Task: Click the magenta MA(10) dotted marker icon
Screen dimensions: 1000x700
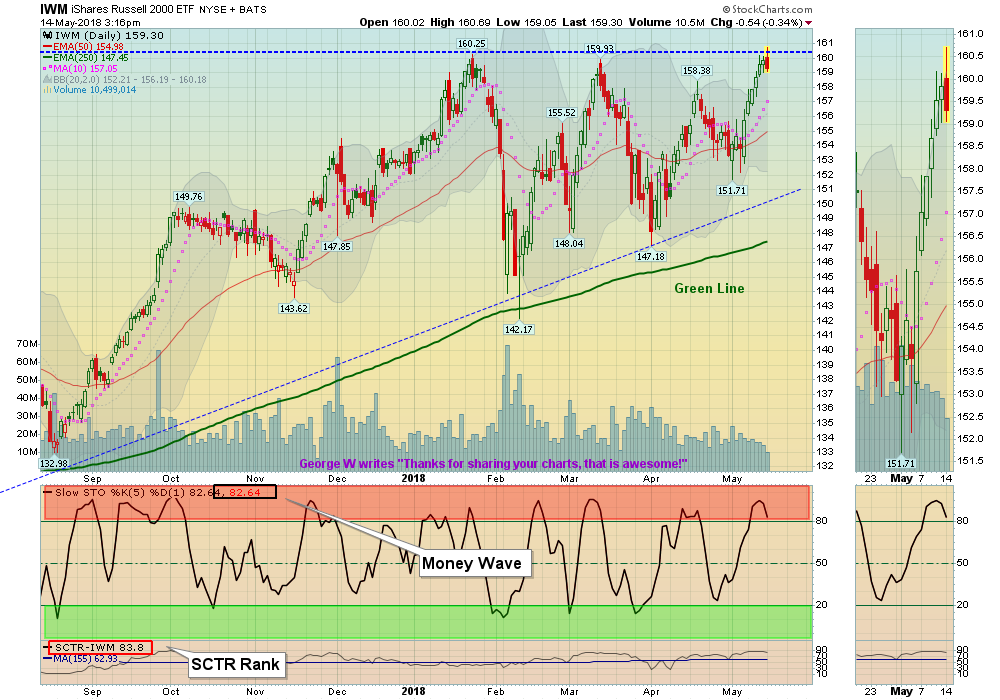Action: click(x=46, y=68)
